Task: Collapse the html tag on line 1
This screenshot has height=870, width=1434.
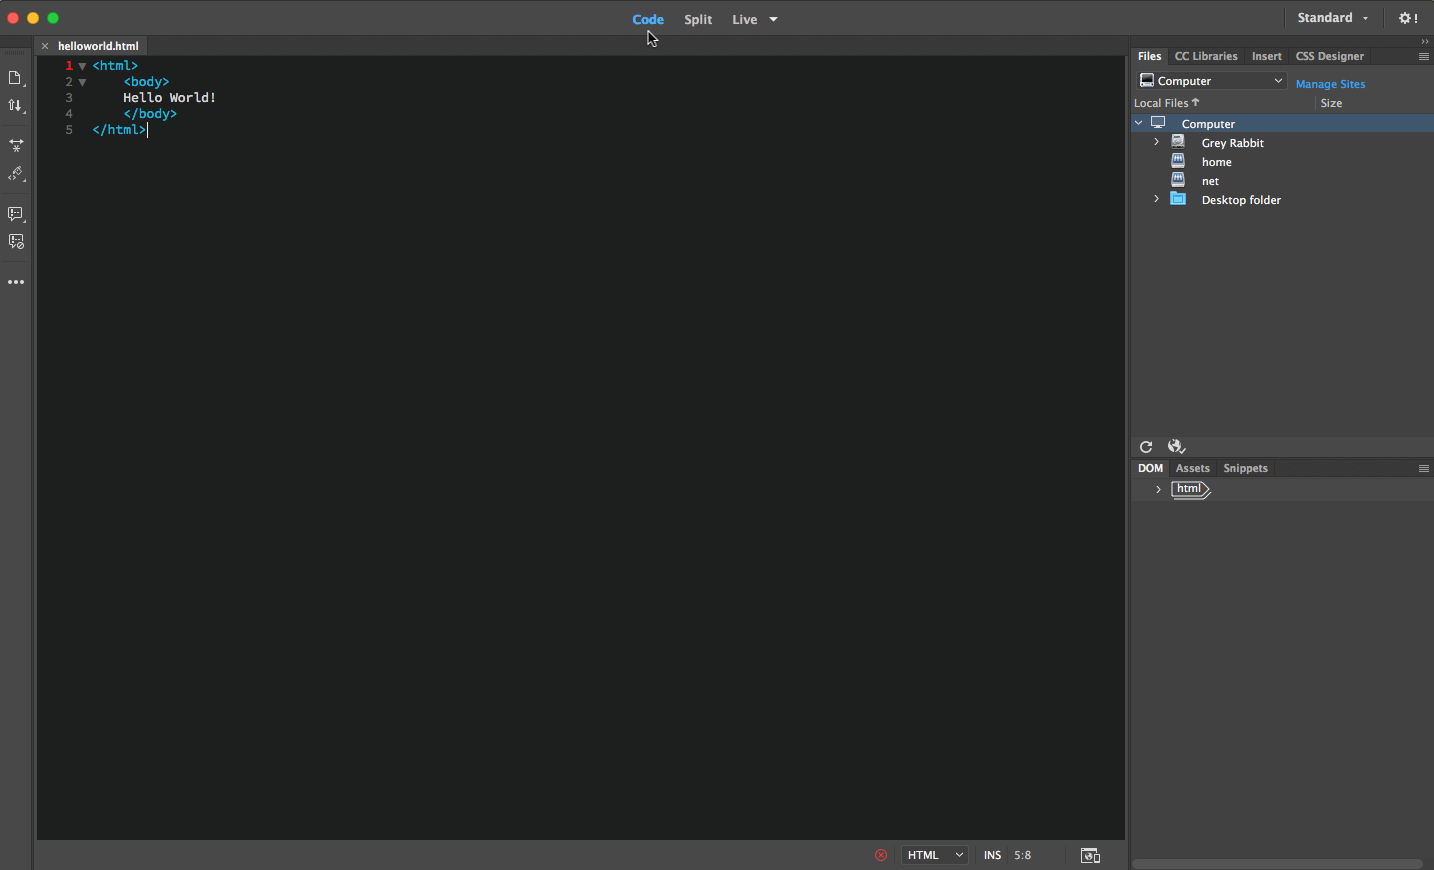Action: (82, 66)
